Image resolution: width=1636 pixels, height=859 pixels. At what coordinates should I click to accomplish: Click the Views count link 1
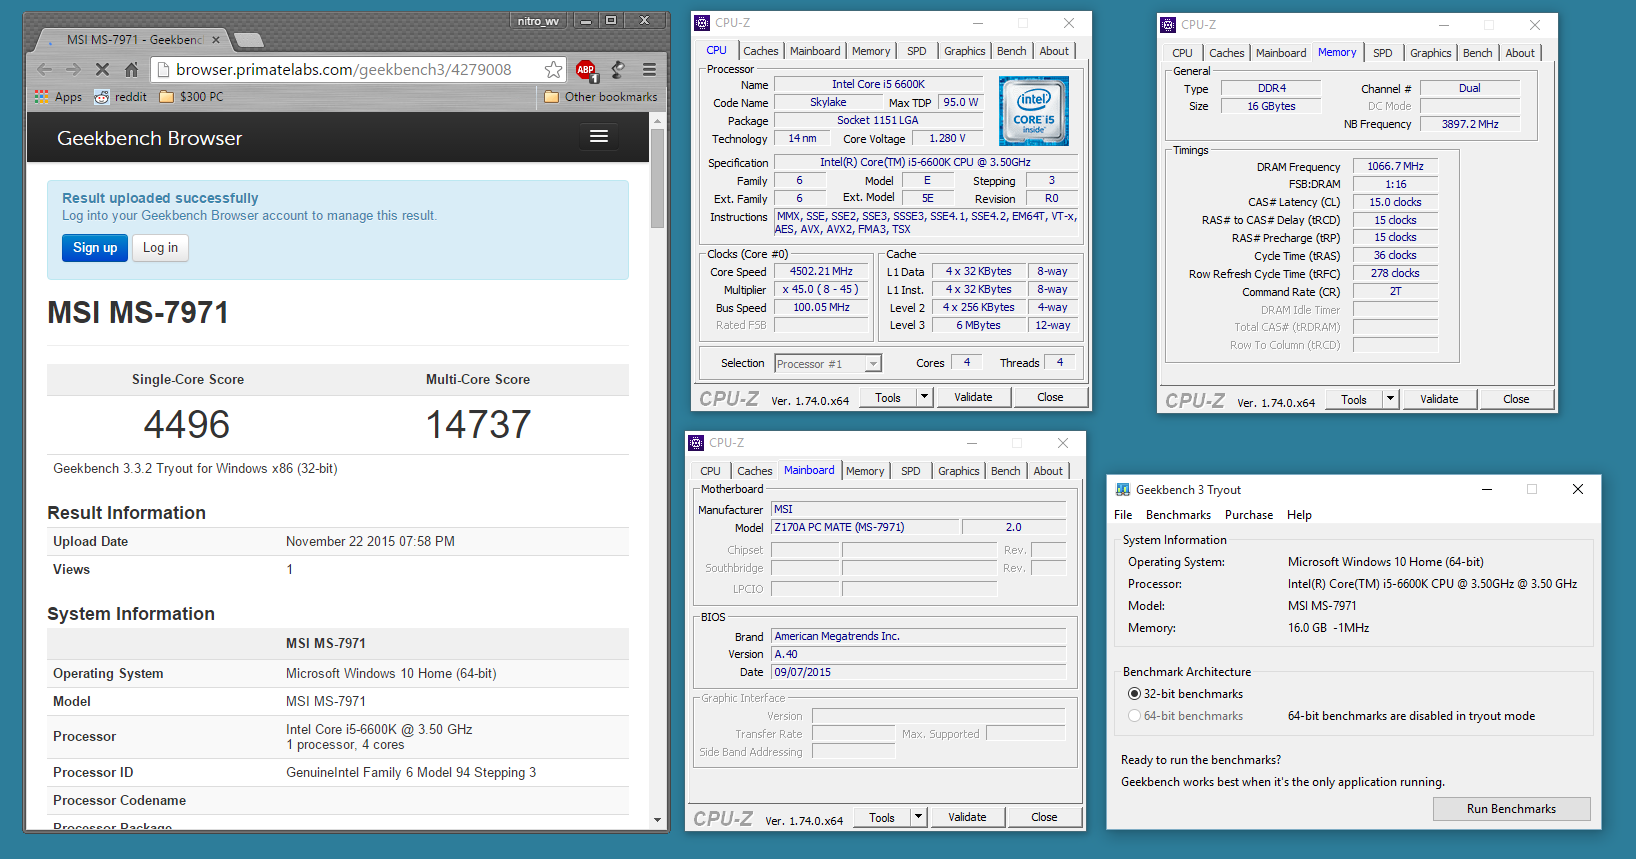coord(290,569)
